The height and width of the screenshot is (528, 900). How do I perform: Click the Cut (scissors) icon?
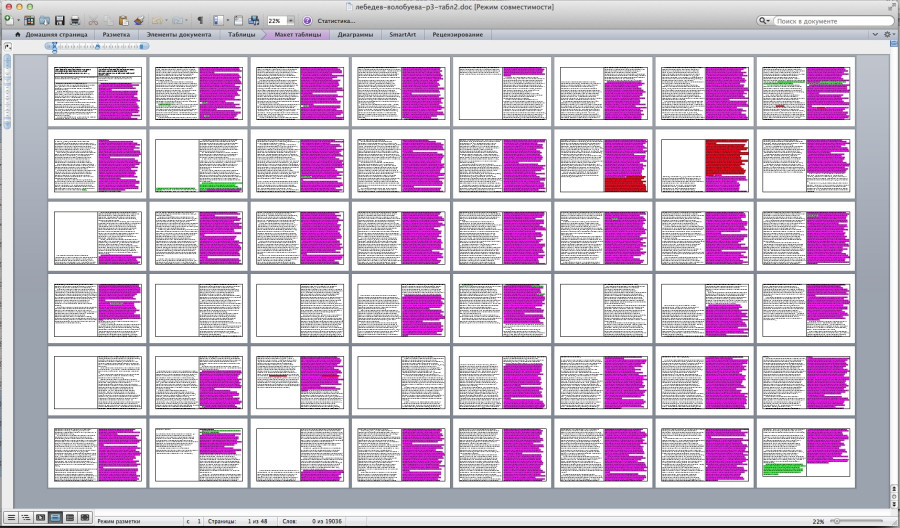(x=93, y=20)
